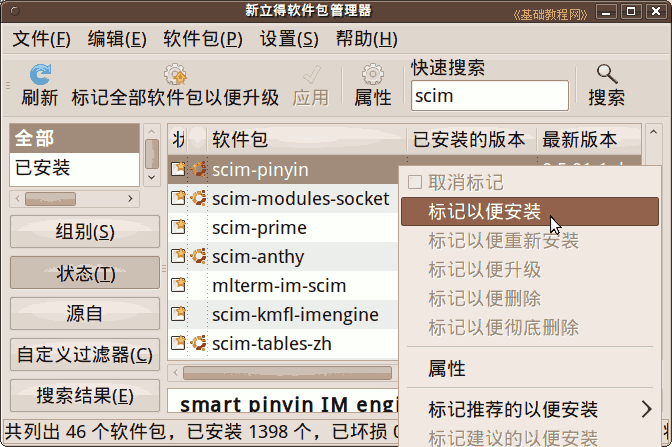Click the 自定义过滤器(C) button
Screen dimensions: 672x447
coord(85,354)
